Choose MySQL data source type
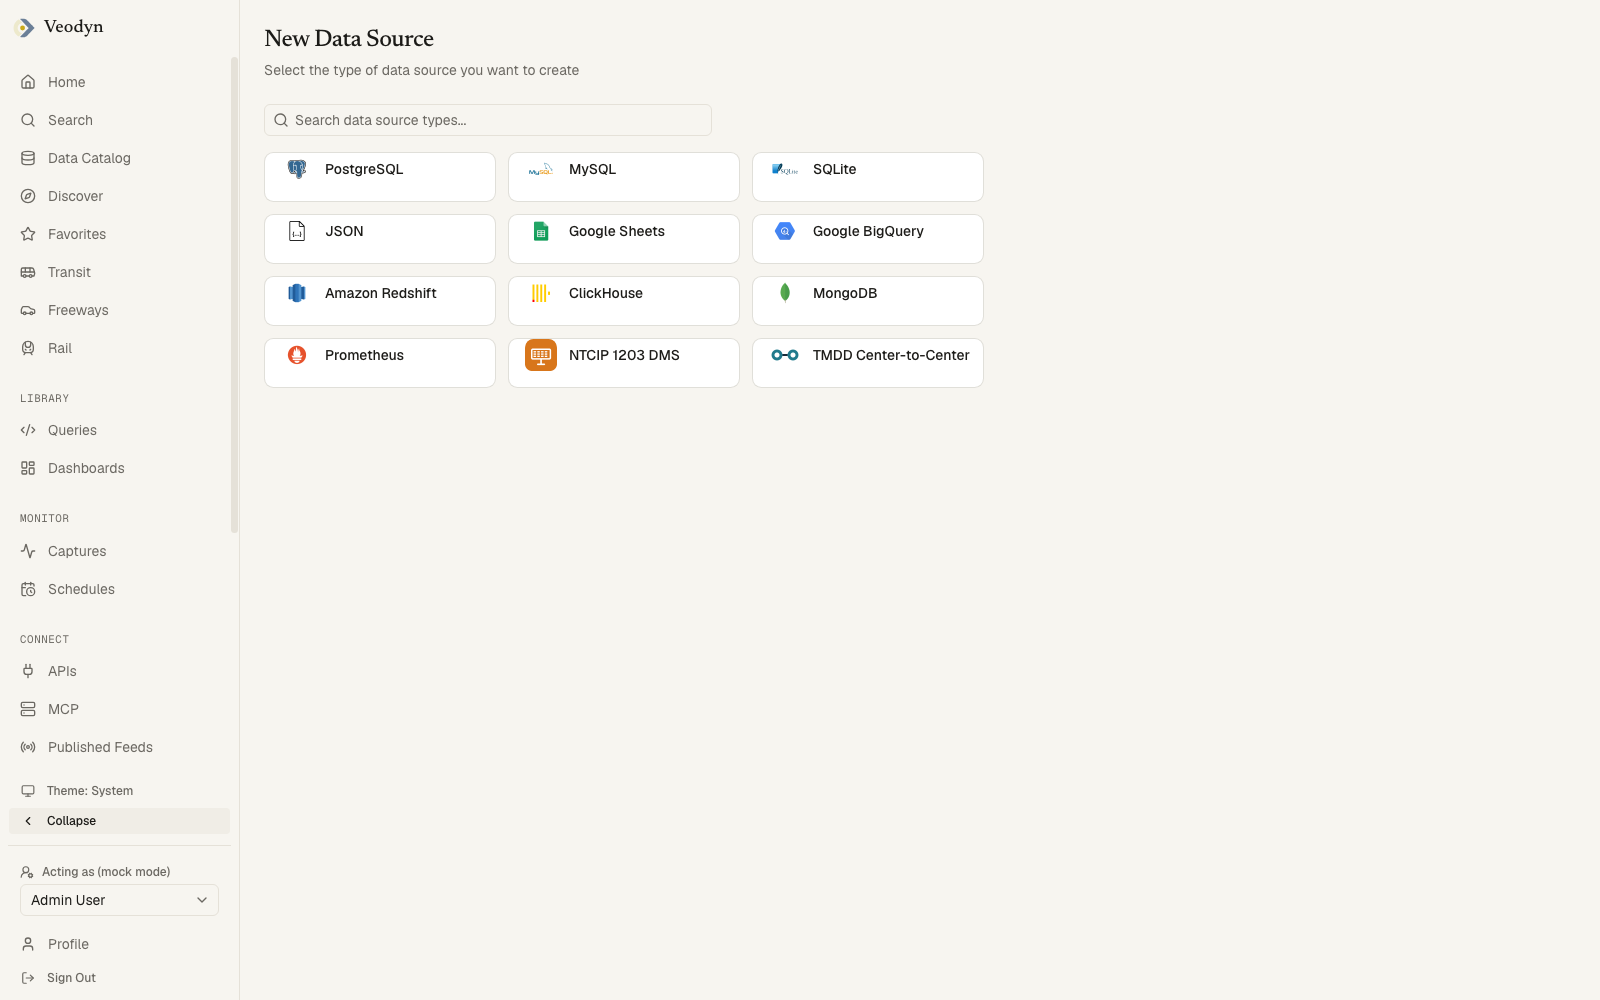1600x1000 pixels. pyautogui.click(x=624, y=177)
